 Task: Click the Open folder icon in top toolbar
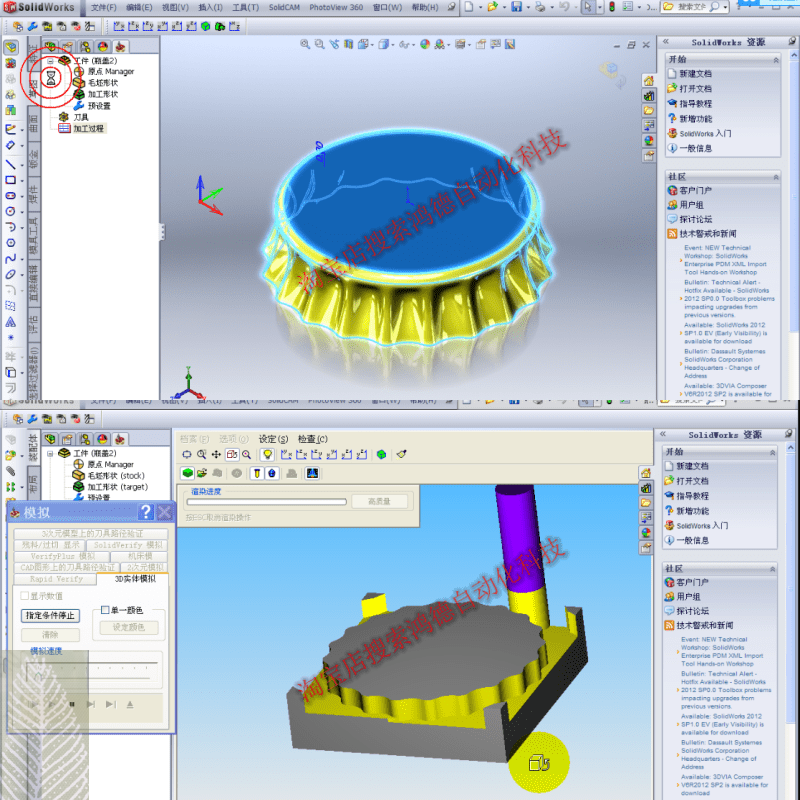point(492,7)
